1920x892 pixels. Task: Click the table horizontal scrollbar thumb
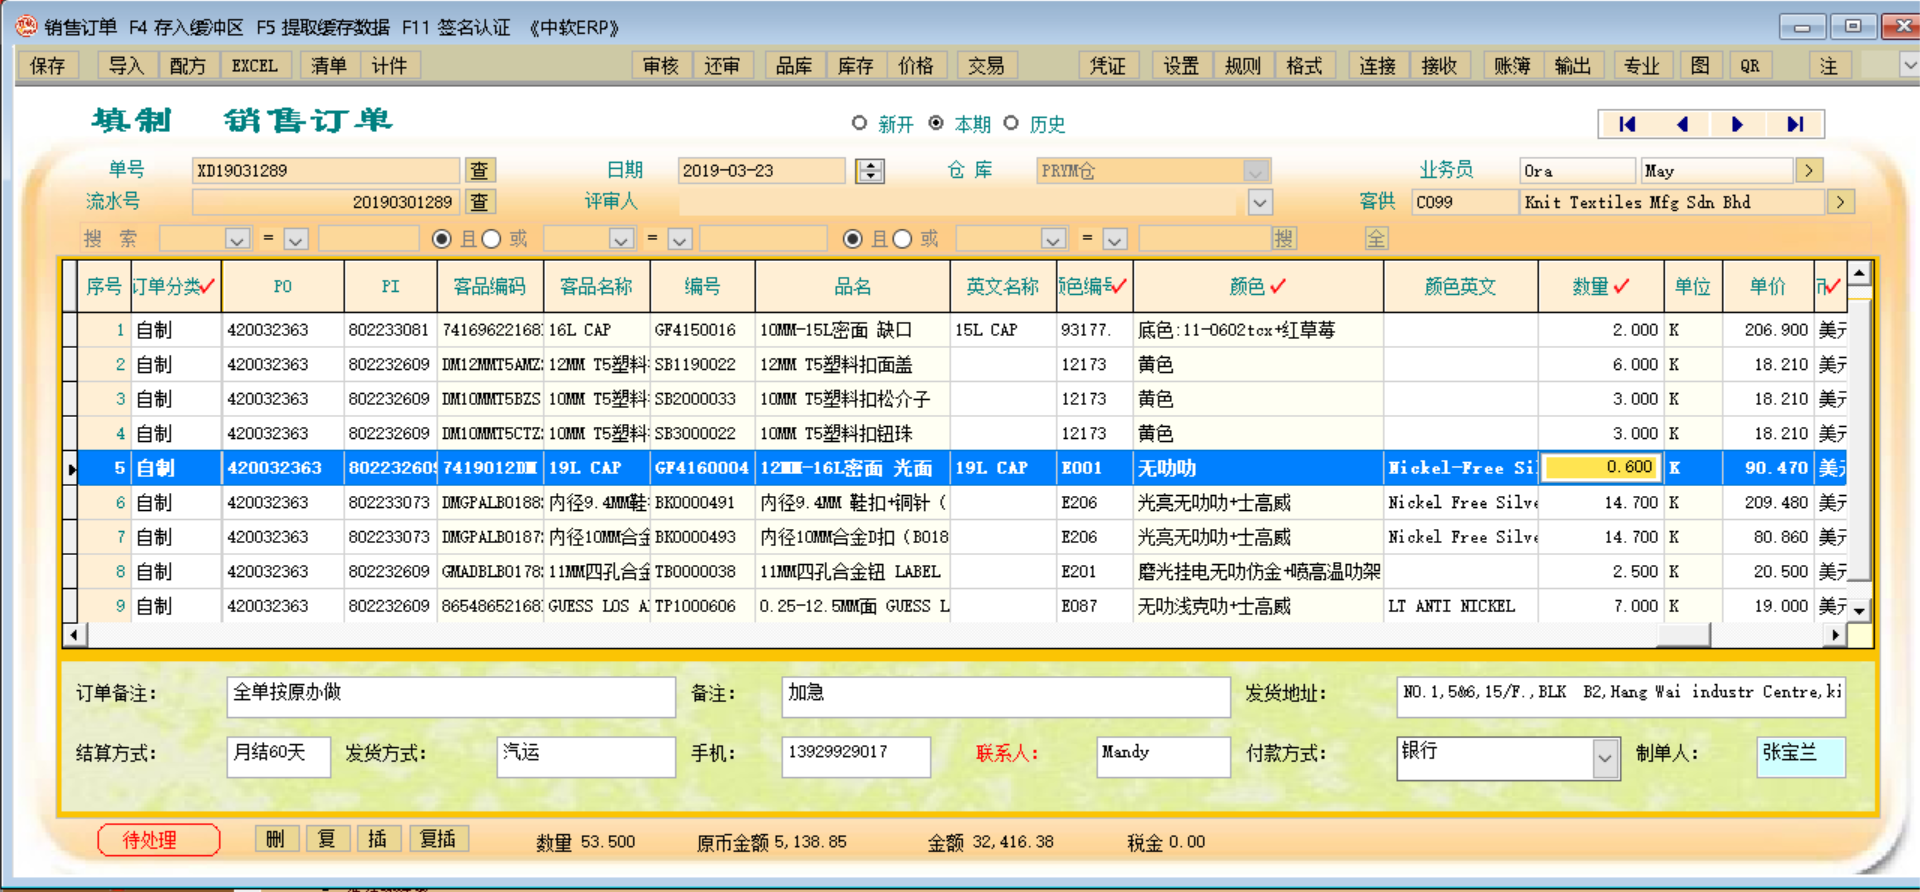coord(1684,634)
